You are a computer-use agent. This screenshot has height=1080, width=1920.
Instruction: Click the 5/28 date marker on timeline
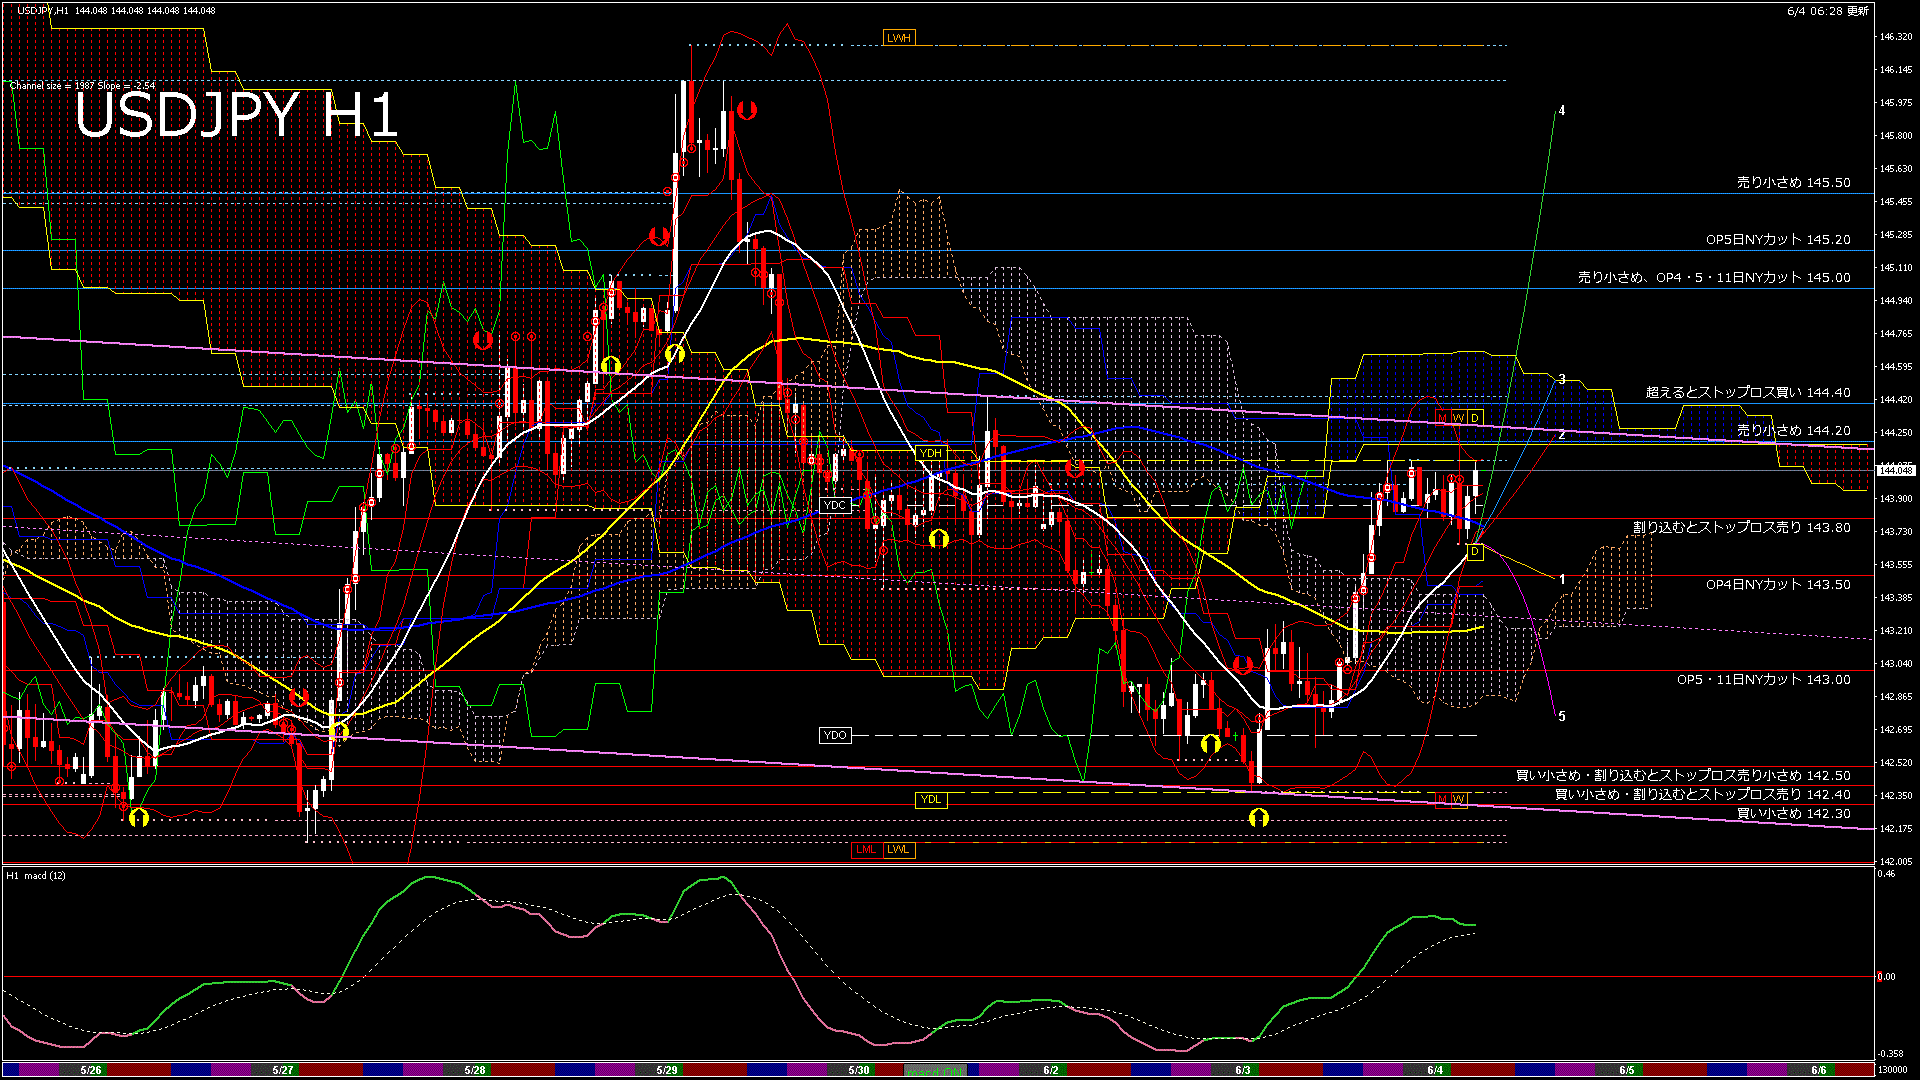475,1070
